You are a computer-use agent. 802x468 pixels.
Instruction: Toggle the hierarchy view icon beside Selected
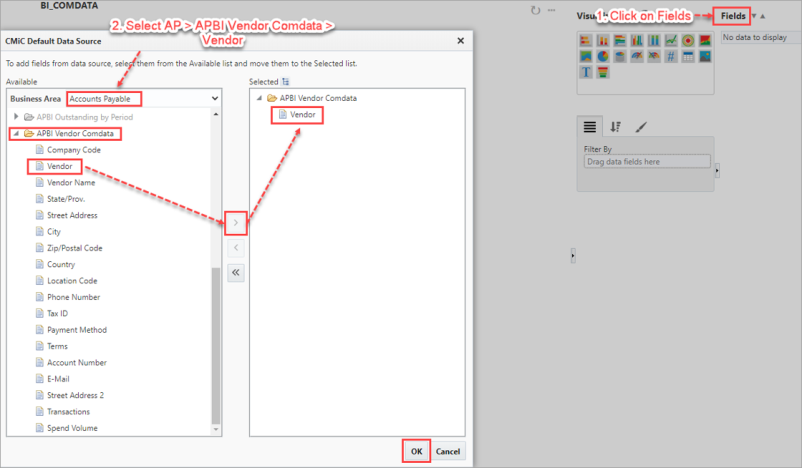point(285,82)
